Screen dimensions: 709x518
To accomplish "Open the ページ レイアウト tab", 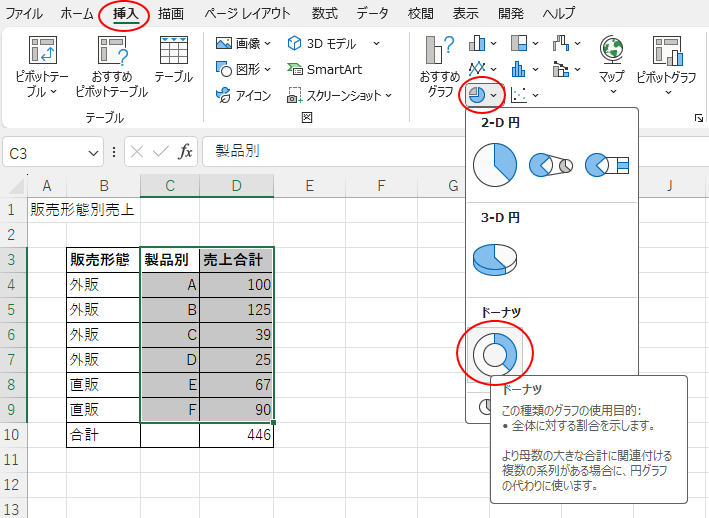I will [247, 14].
